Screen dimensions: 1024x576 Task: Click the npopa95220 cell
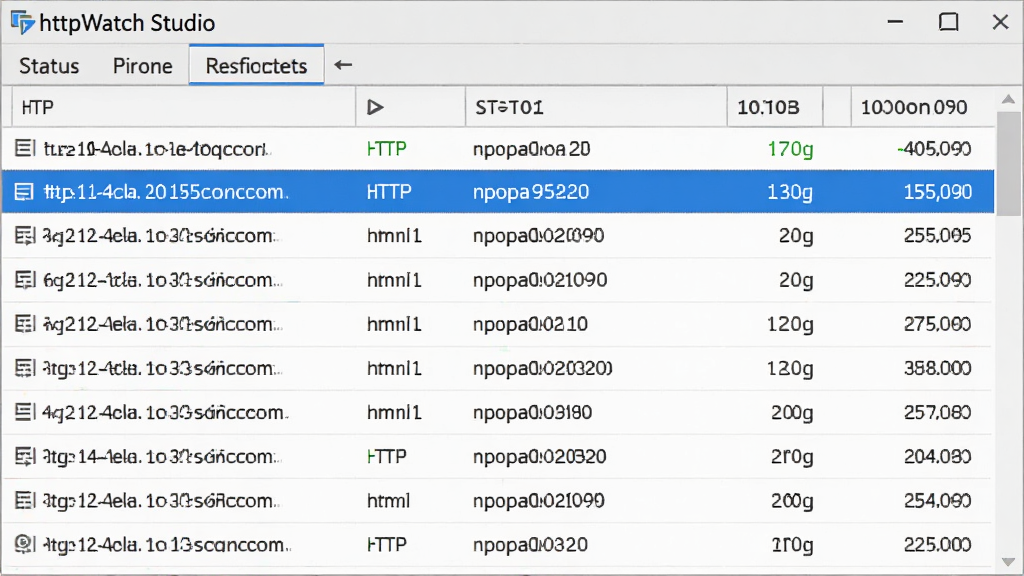(531, 193)
